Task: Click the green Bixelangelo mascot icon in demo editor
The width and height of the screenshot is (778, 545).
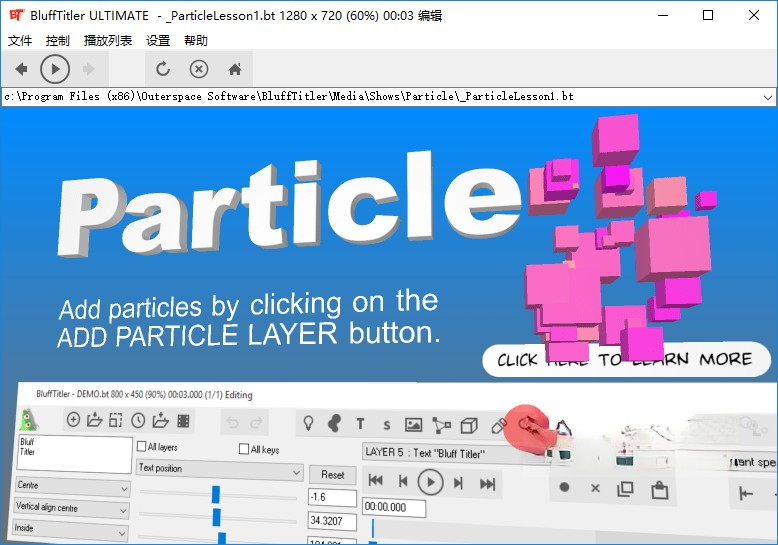Action: click(28, 419)
